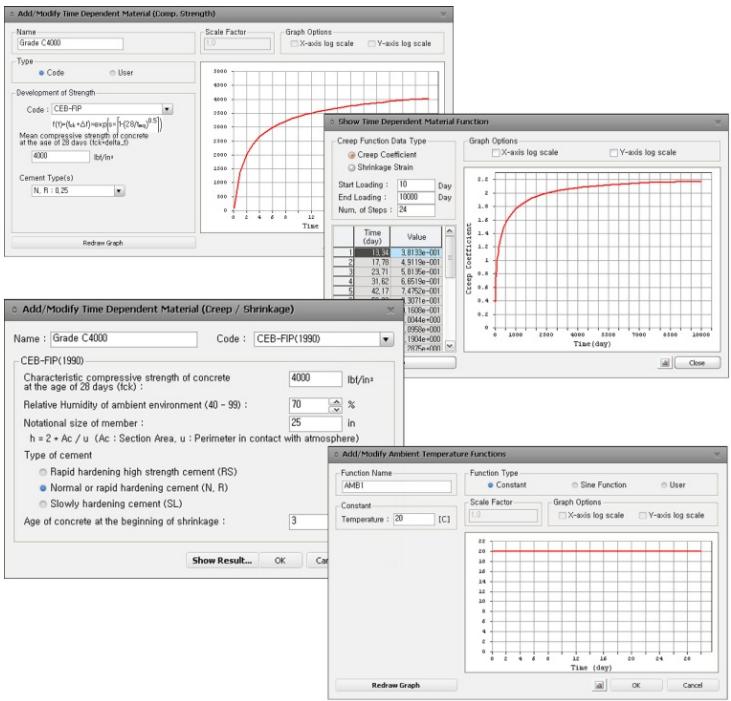Select the time cell 42.17
The image size is (731, 701).
372,291
